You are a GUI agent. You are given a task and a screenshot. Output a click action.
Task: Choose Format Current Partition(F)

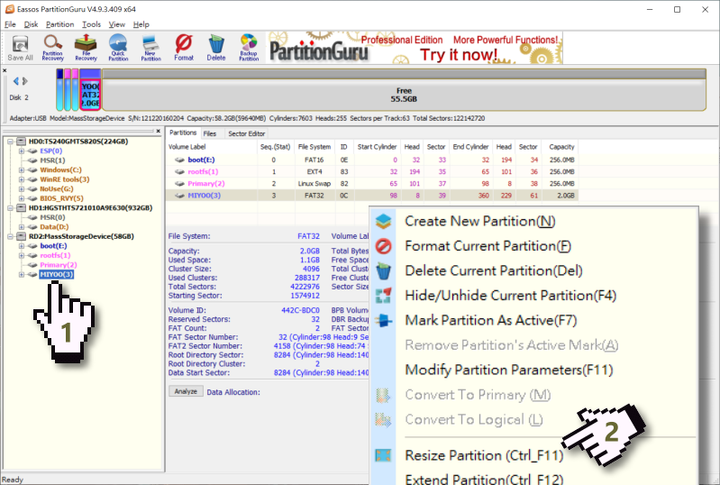(488, 246)
